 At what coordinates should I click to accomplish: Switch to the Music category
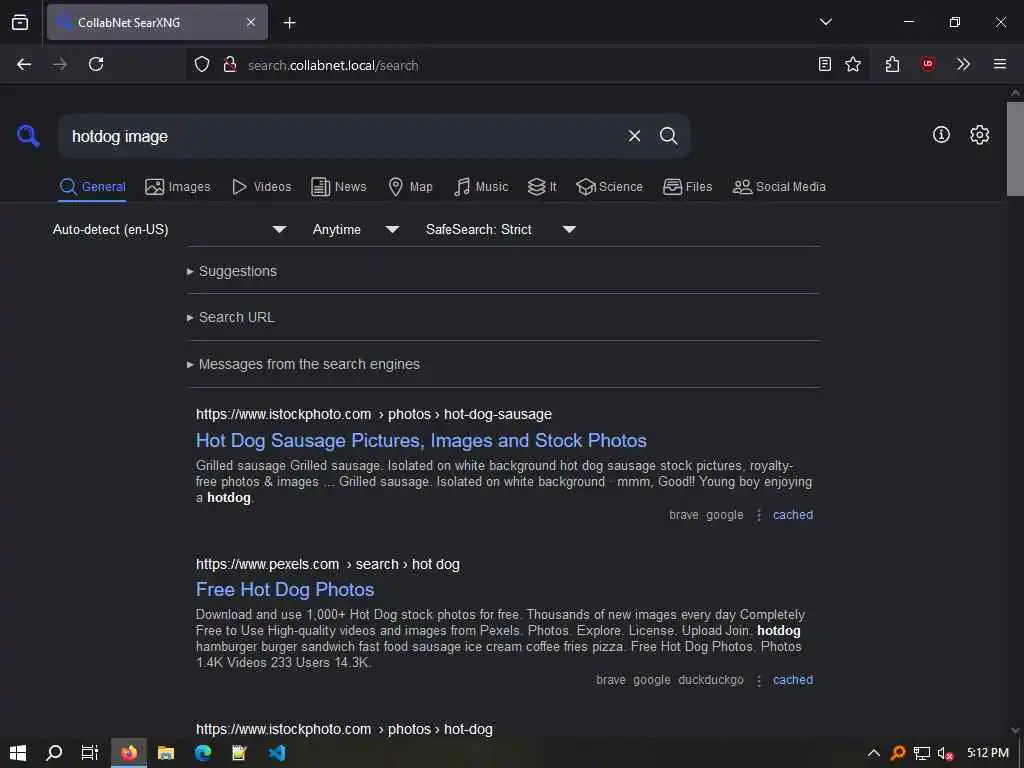coord(481,187)
